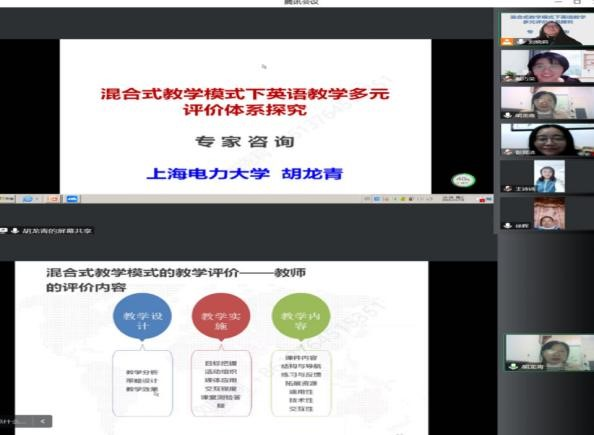The width and height of the screenshot is (594, 435).
Task: Click the 胡龙青的屏幕共享 screen-sharing label
Action: [x=57, y=230]
